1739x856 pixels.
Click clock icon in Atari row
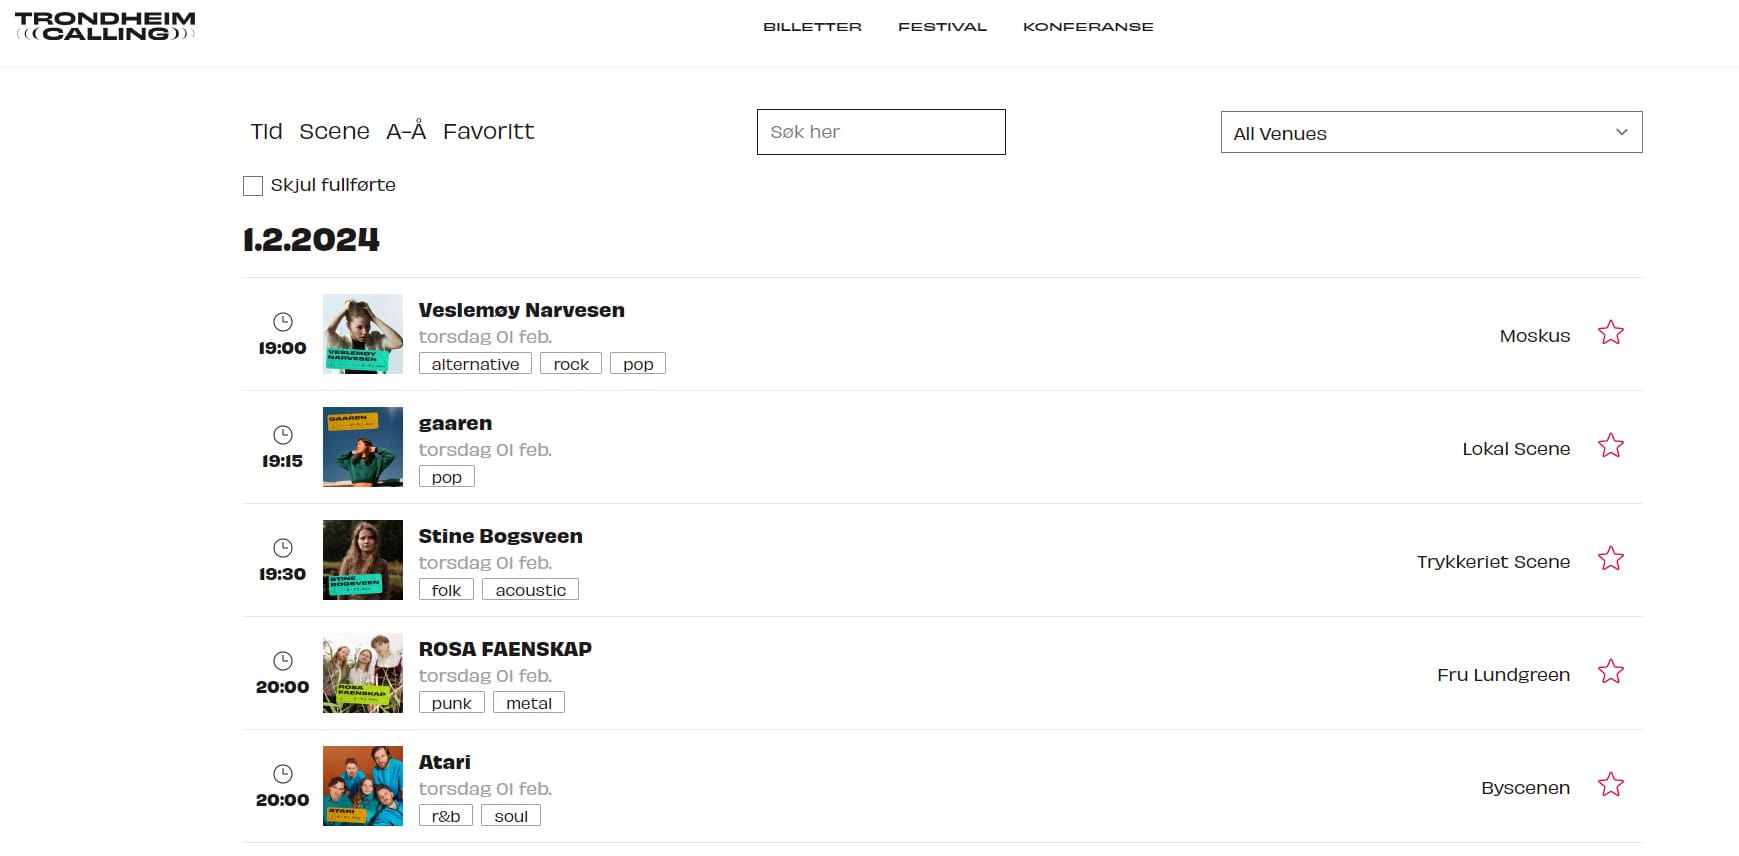(x=283, y=774)
